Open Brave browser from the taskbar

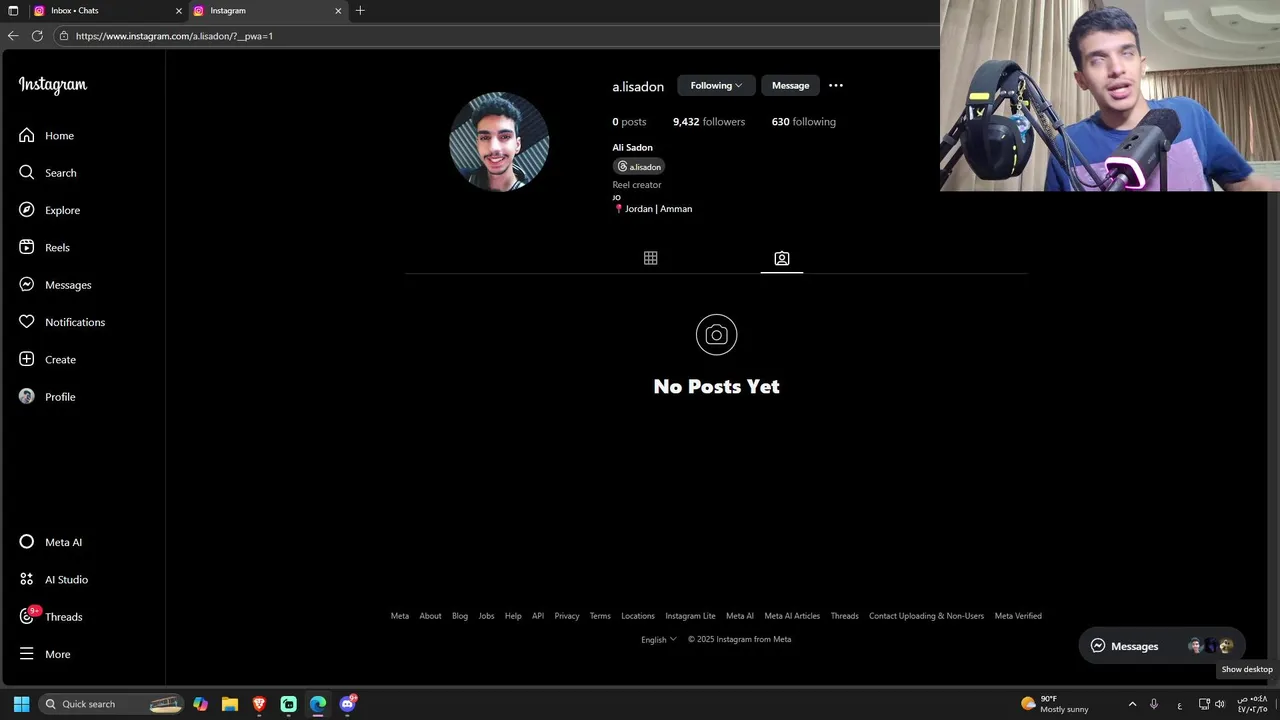[259, 704]
